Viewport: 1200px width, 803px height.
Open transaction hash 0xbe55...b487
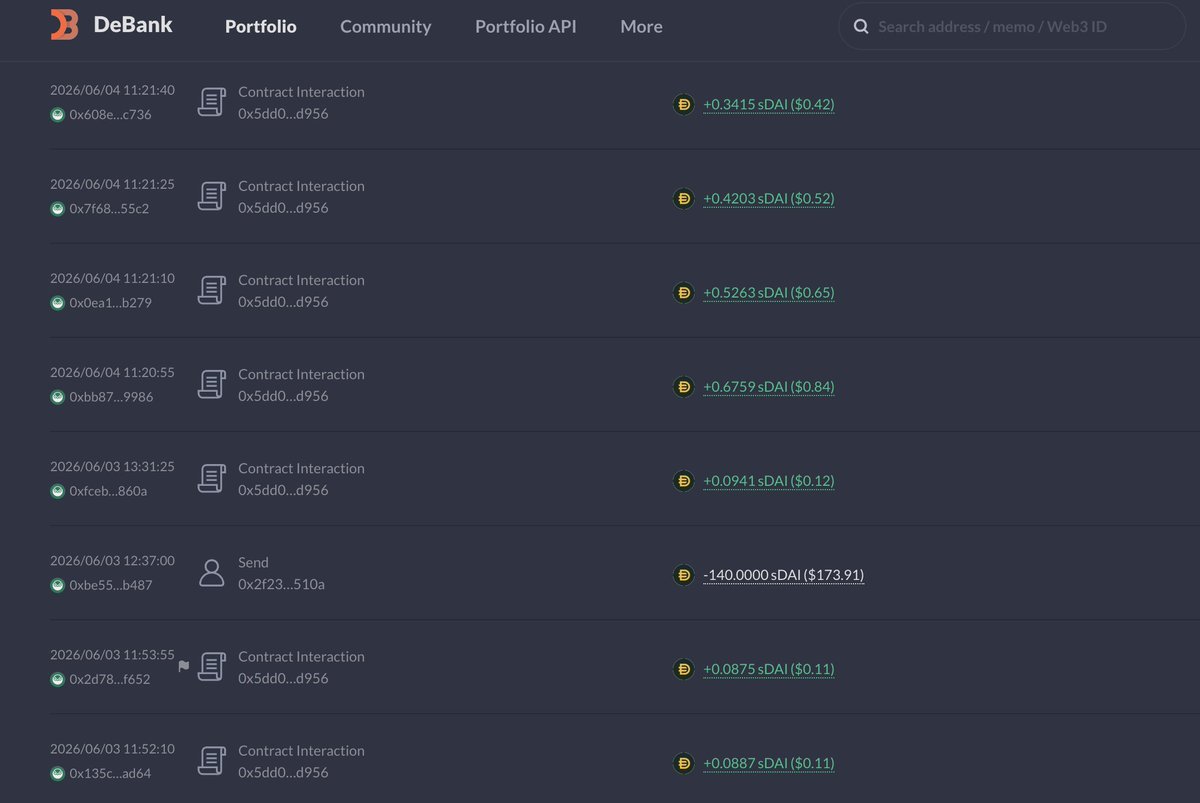click(111, 585)
